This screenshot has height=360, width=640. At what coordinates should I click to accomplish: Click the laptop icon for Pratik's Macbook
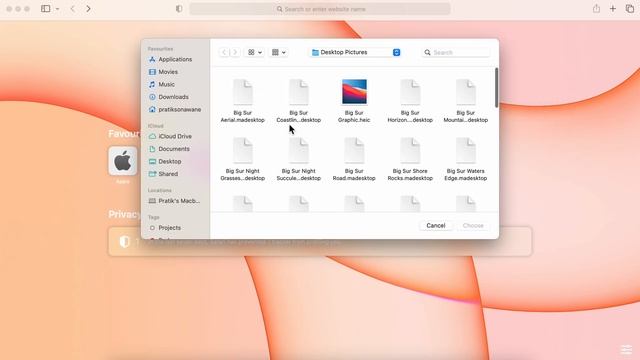coord(152,201)
